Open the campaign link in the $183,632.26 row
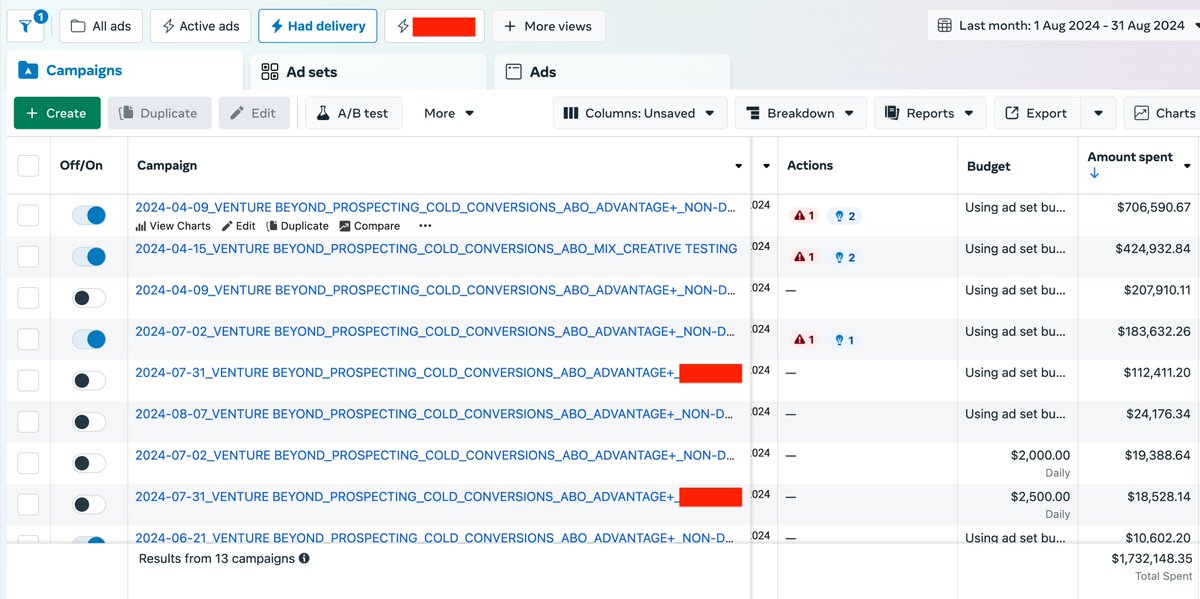Image resolution: width=1200 pixels, height=599 pixels. tap(436, 331)
